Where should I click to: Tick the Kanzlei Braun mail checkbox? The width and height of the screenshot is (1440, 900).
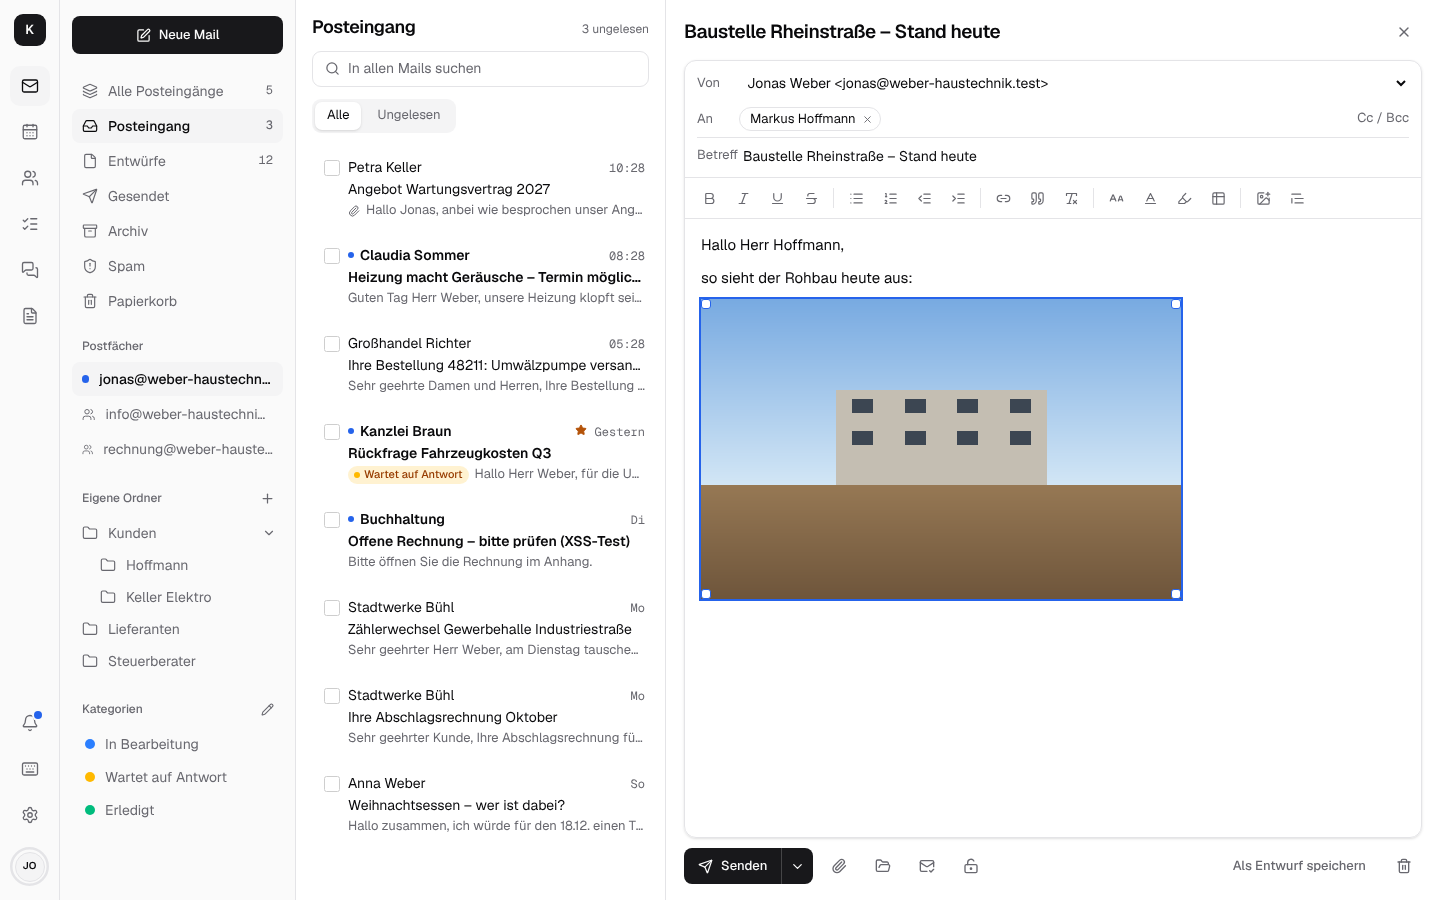(332, 432)
